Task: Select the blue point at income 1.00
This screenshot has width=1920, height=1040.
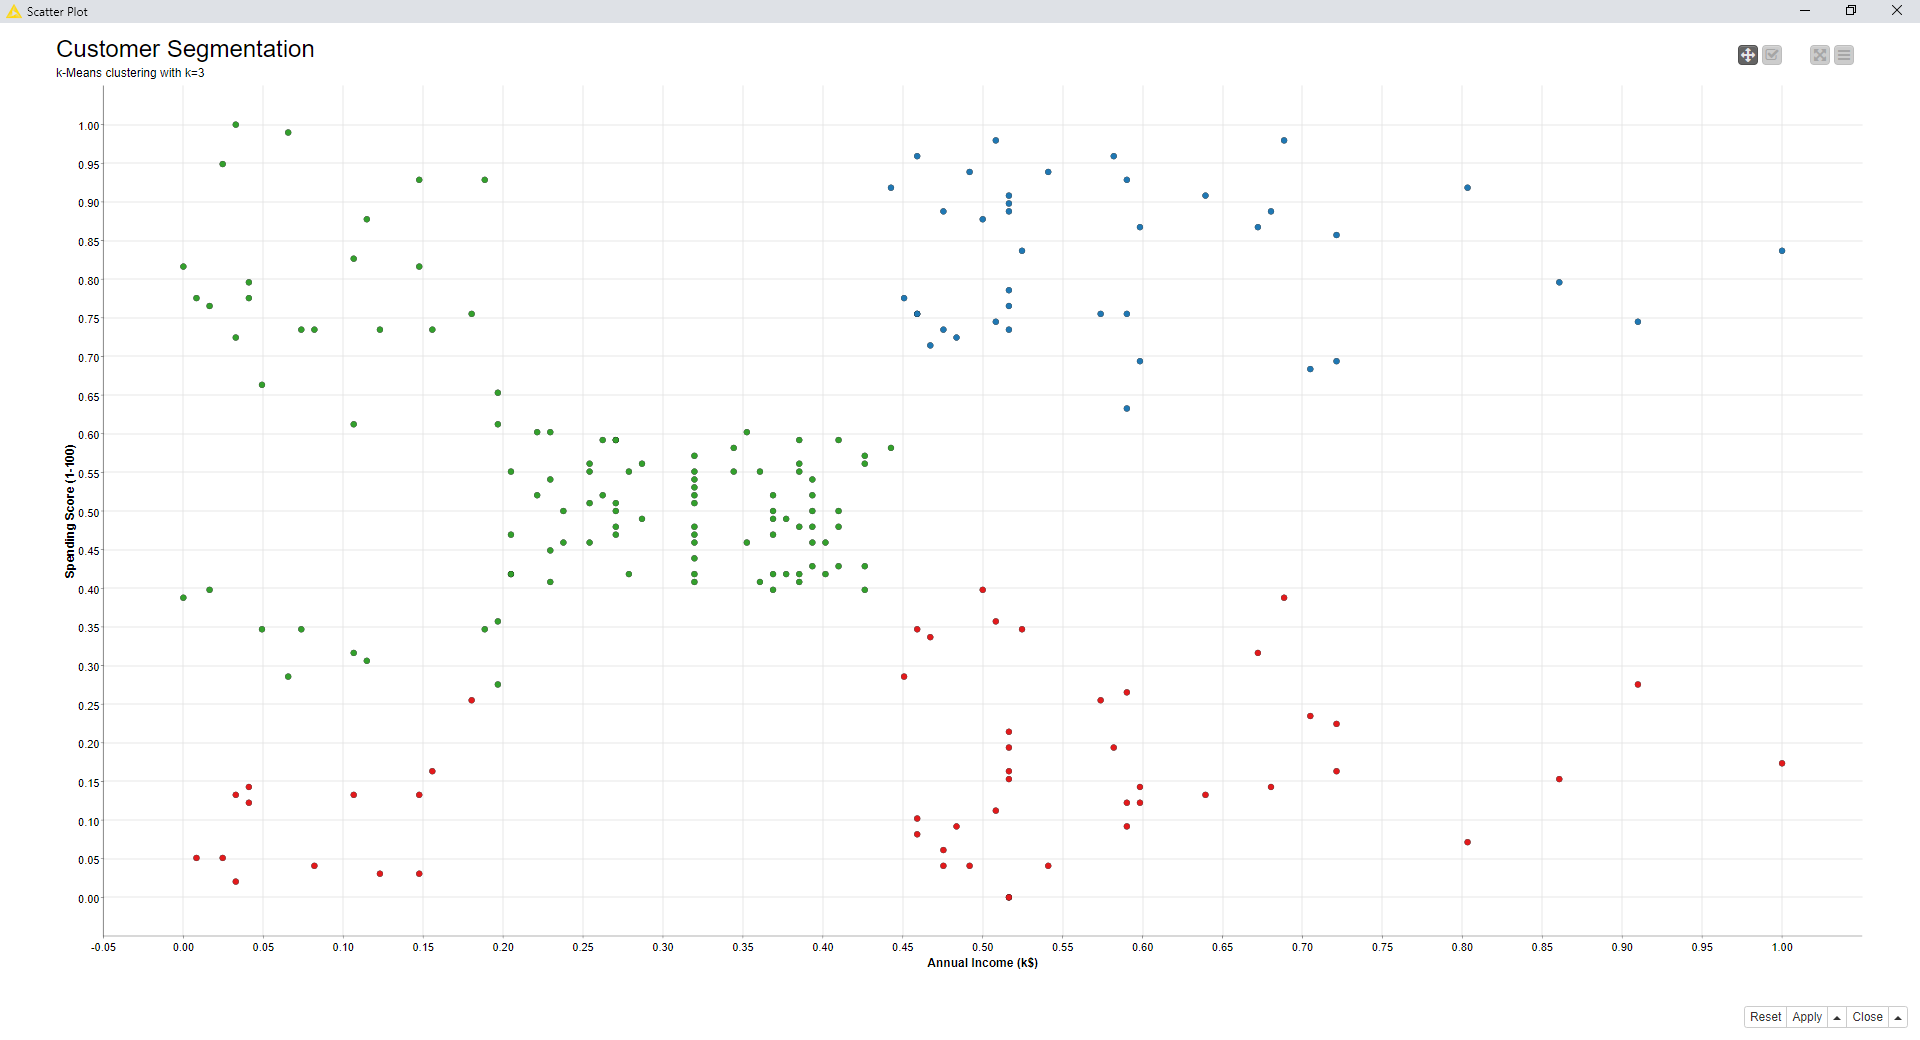Action: pyautogui.click(x=1782, y=251)
